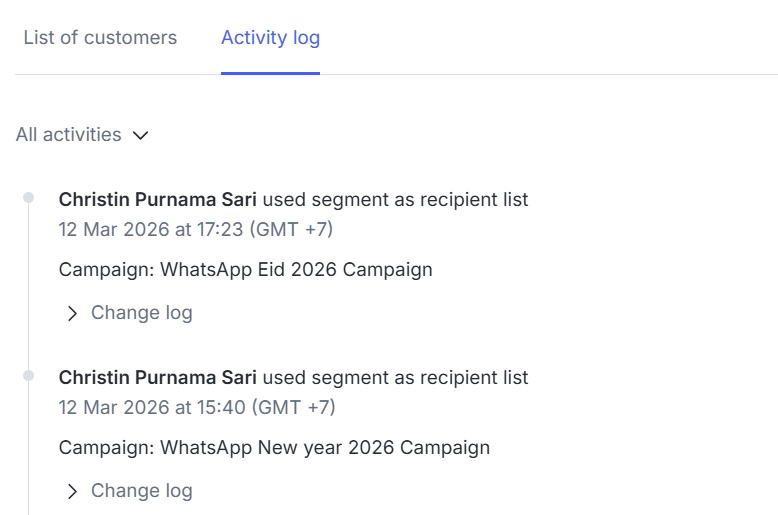Open the WhatsApp Eid 2026 Campaign text

pyautogui.click(x=296, y=269)
